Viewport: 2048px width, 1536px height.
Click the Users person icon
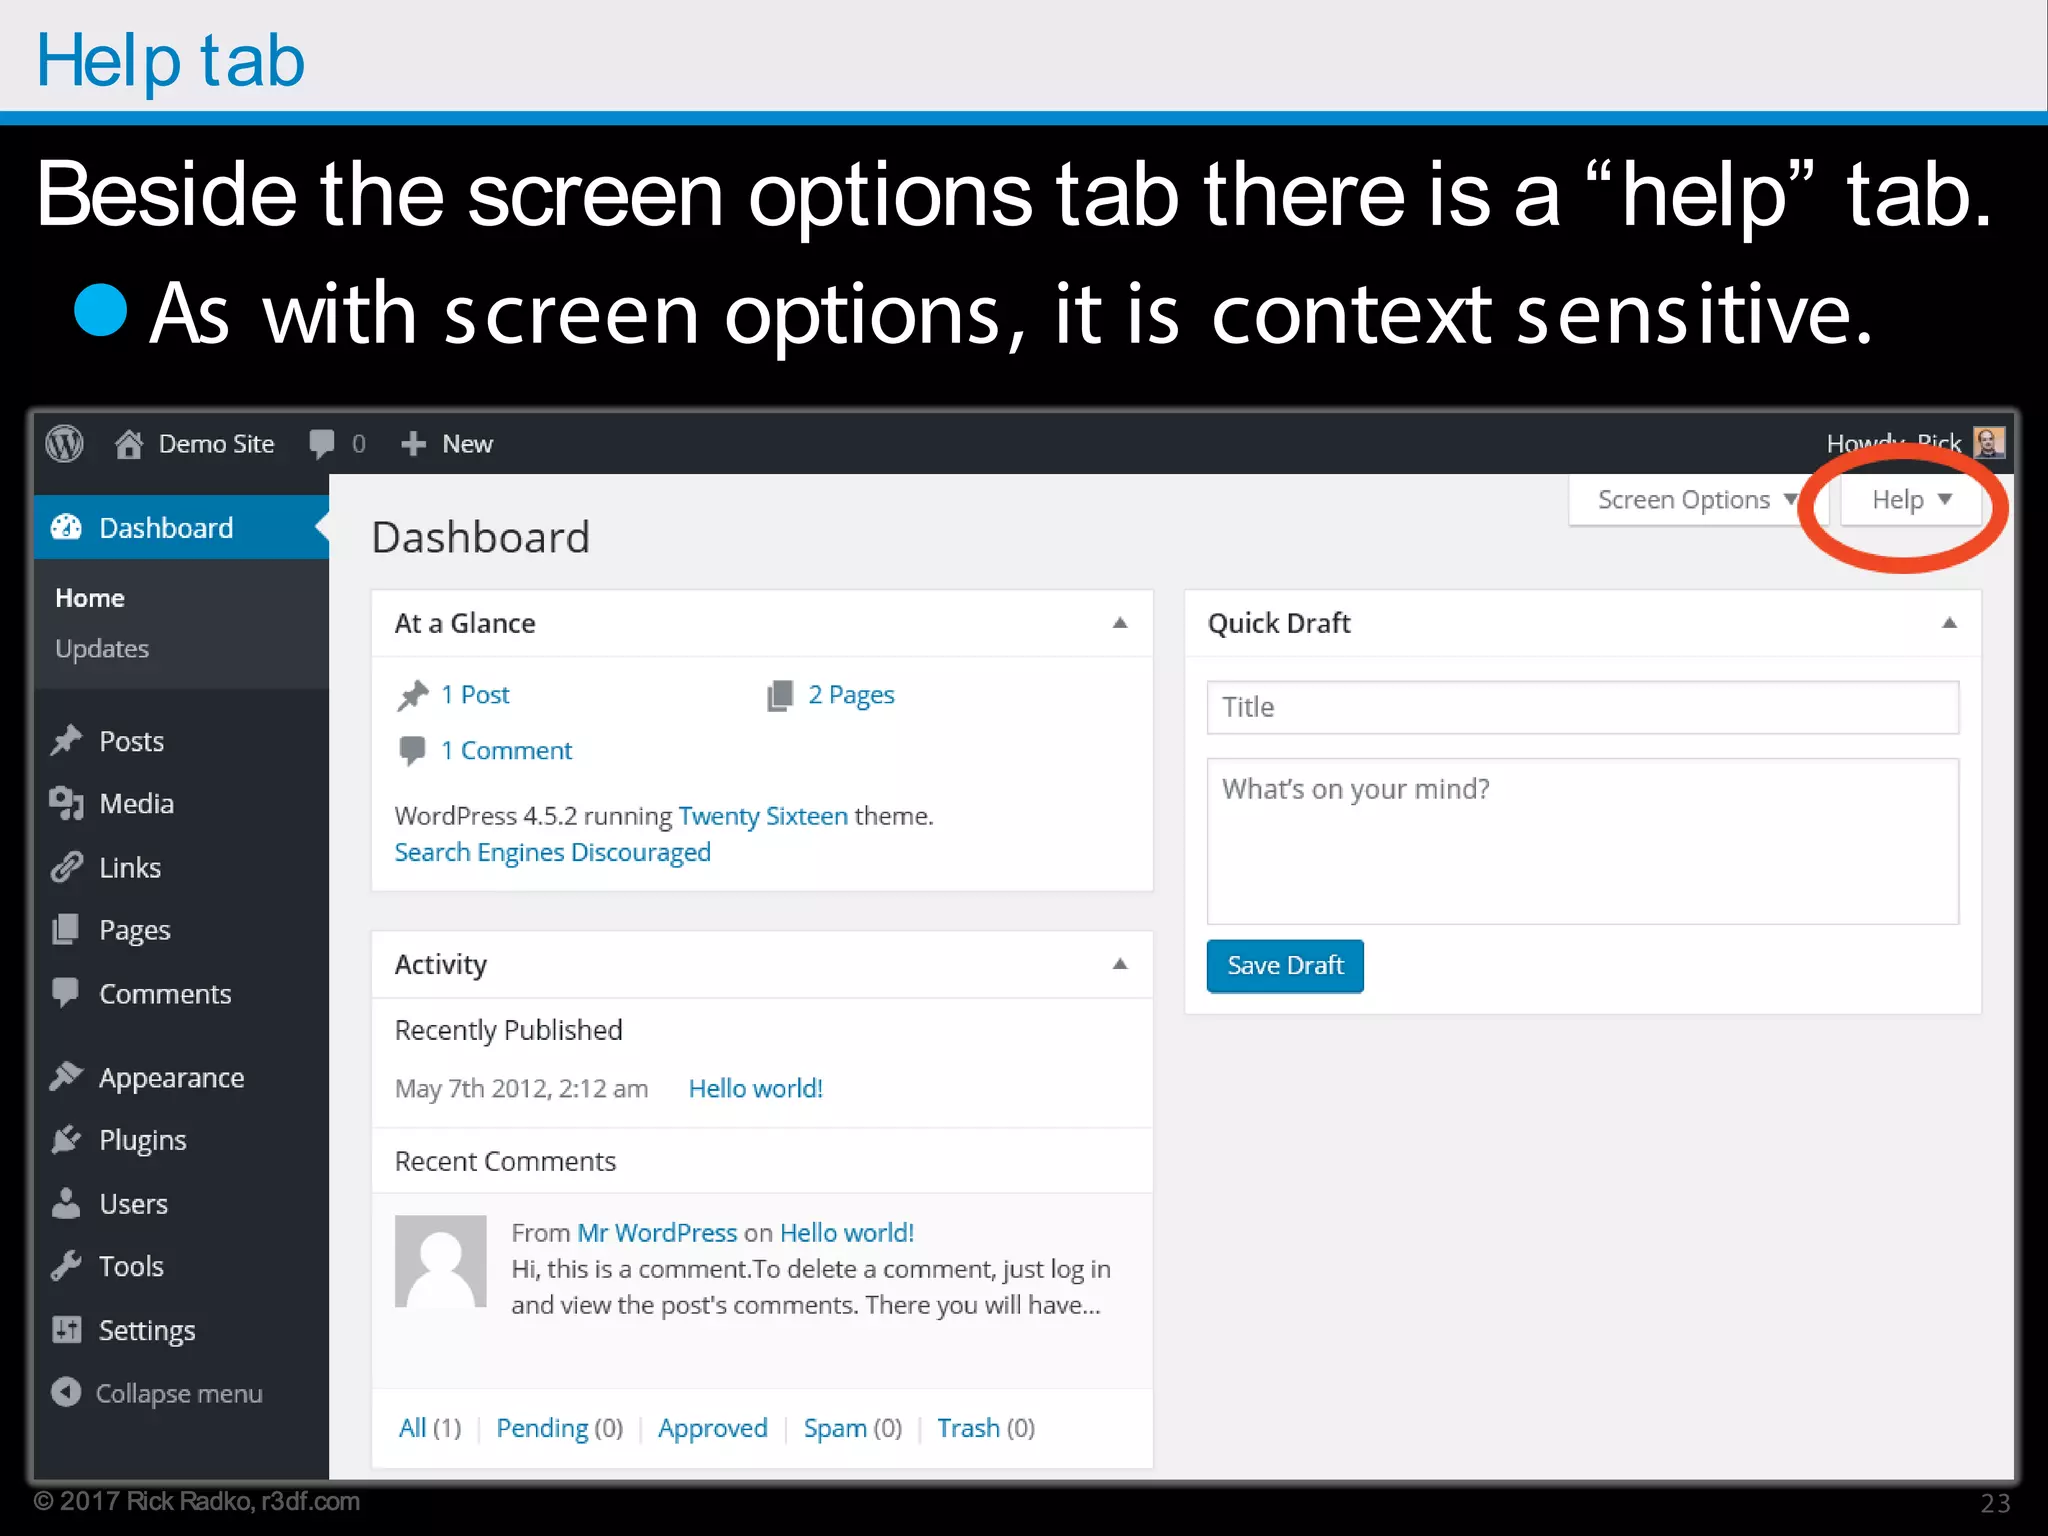point(66,1203)
